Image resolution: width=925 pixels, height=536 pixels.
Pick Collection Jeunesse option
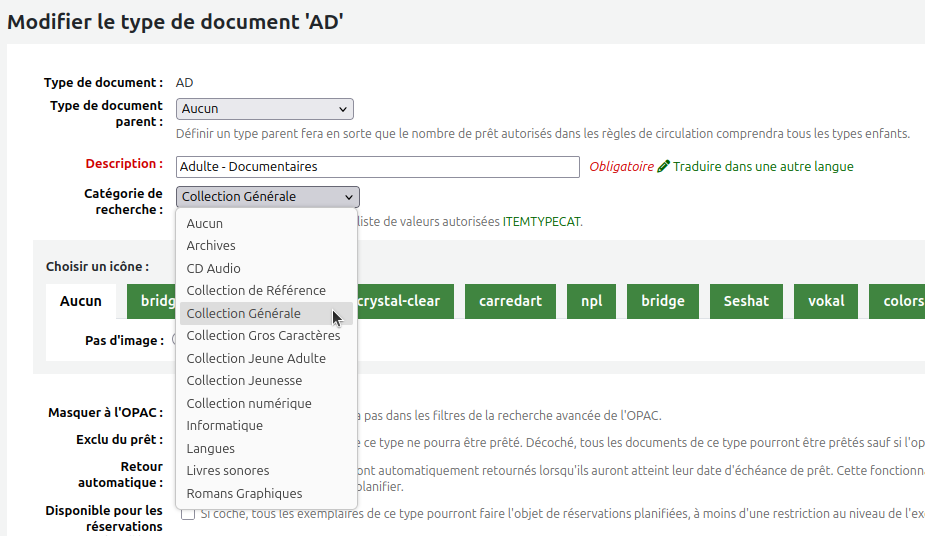pyautogui.click(x=267, y=381)
